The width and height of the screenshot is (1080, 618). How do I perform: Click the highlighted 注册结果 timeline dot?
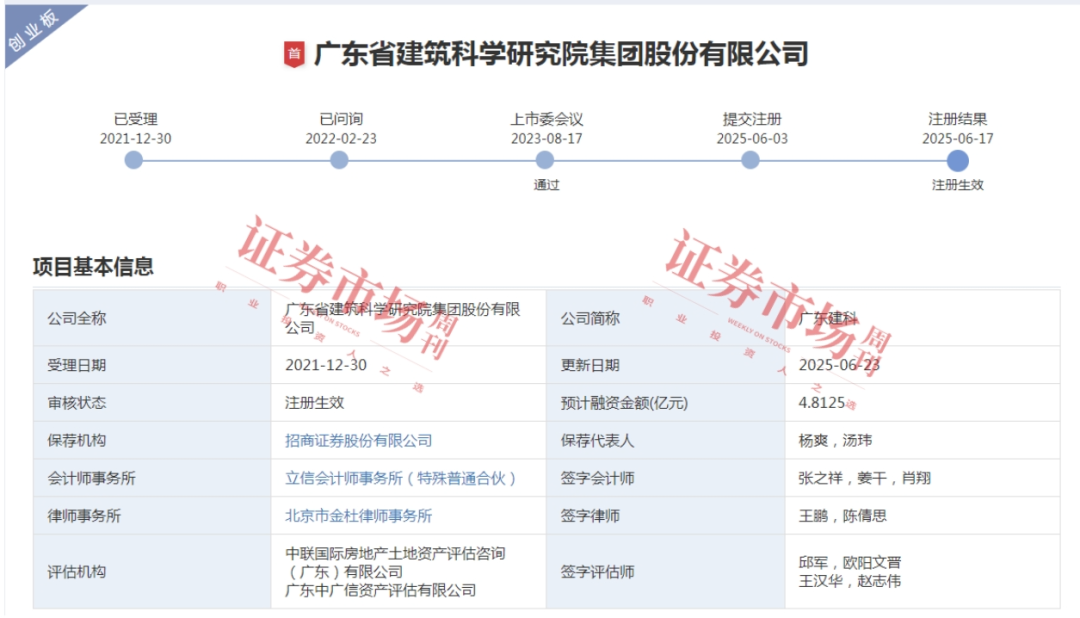pyautogui.click(x=957, y=158)
